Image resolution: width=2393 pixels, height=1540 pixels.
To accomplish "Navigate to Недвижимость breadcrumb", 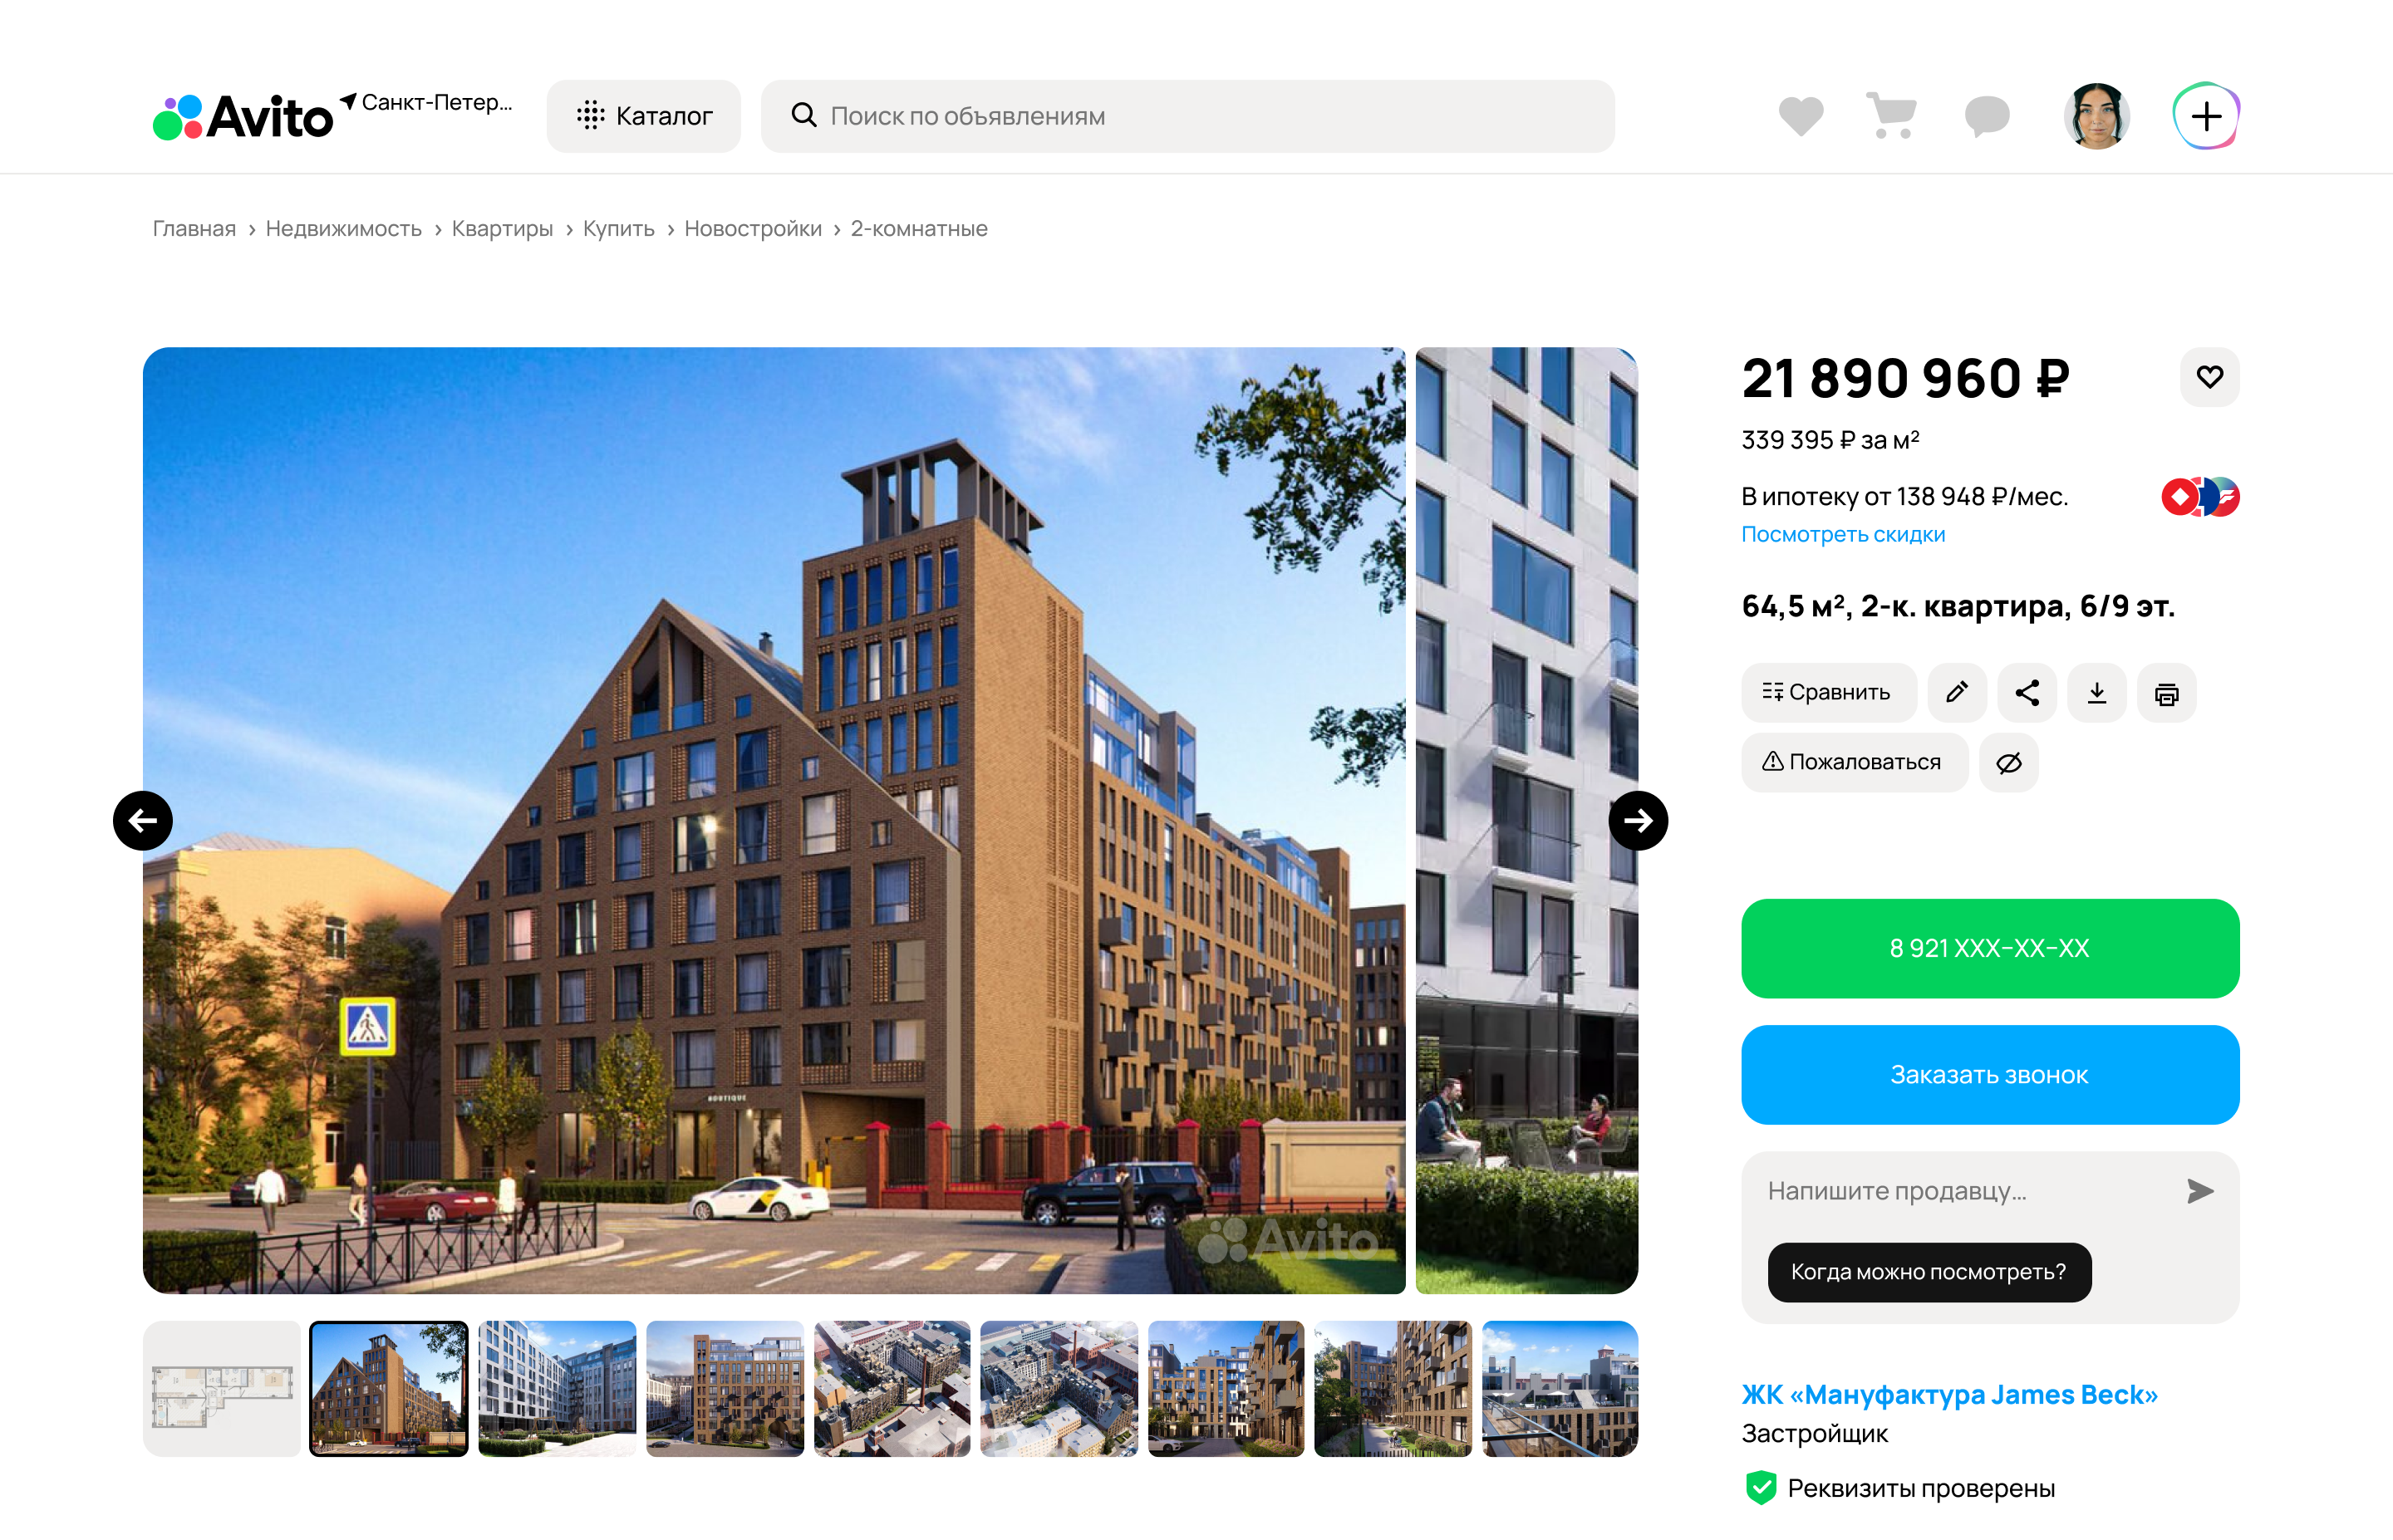I will coord(343,228).
